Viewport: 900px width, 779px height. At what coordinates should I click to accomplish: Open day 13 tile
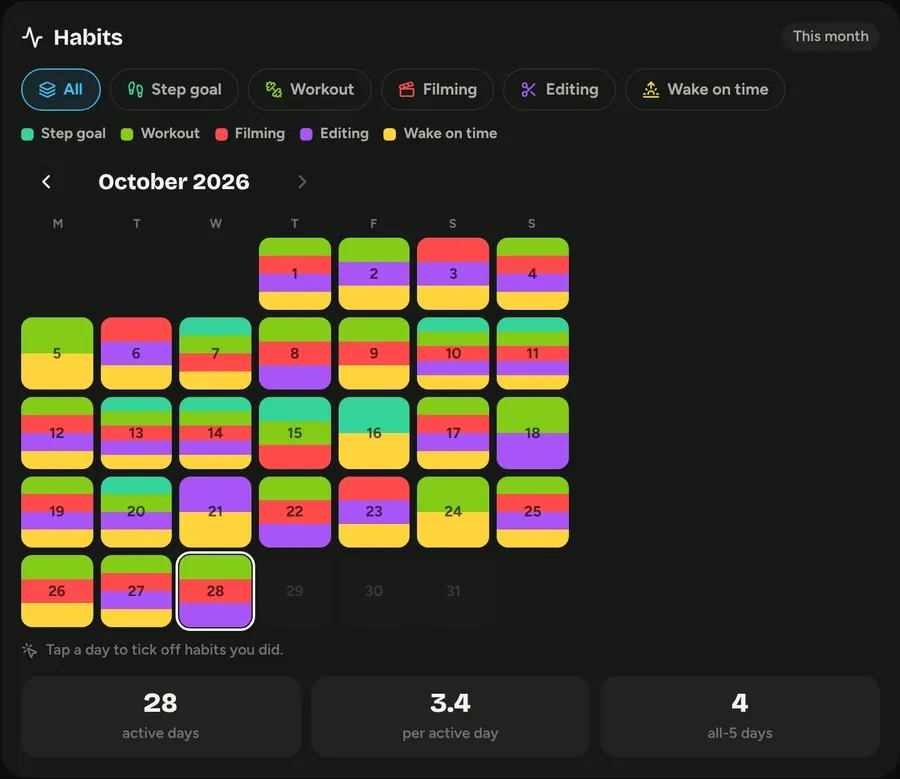point(136,433)
